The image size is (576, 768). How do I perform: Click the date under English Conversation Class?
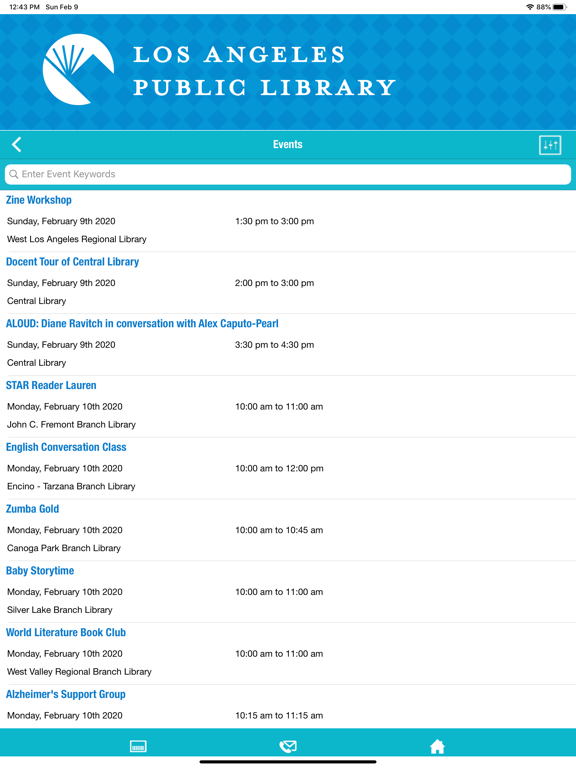(65, 468)
